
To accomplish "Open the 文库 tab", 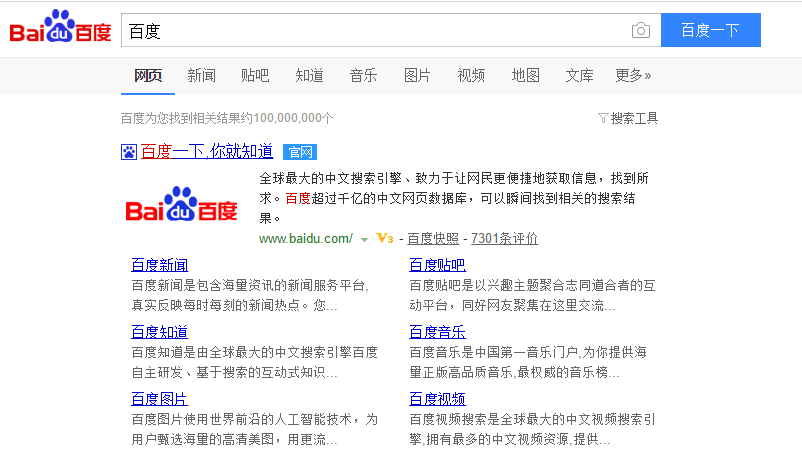I will (579, 76).
